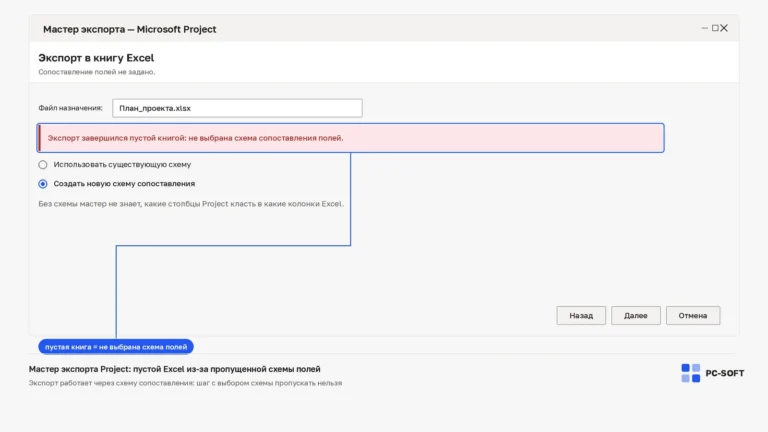The width and height of the screenshot is (768, 432).
Task: Select 'Создать новую схему сопоставления' radio button
Action: pos(43,184)
